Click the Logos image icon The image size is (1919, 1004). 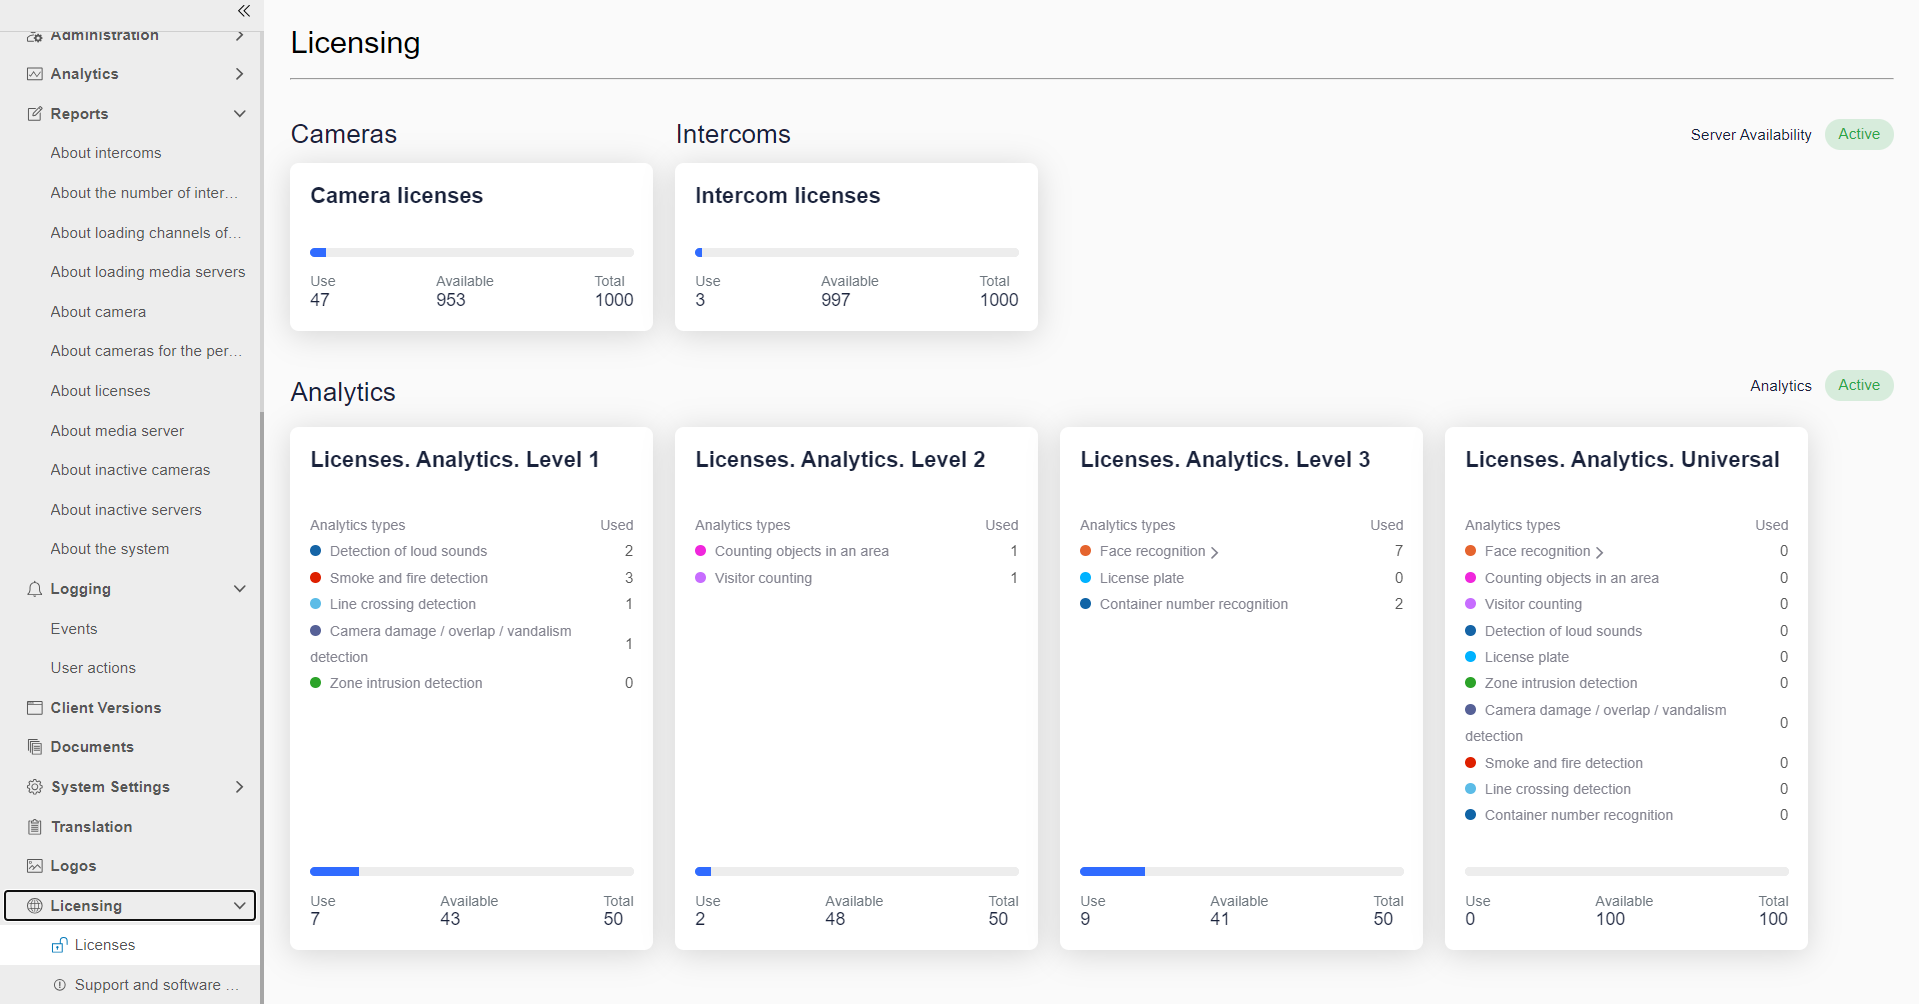point(35,866)
